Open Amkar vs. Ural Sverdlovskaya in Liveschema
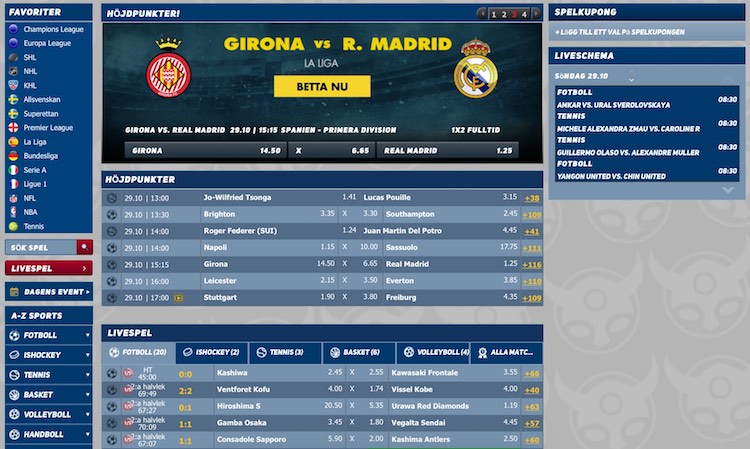750x449 pixels. click(x=613, y=105)
